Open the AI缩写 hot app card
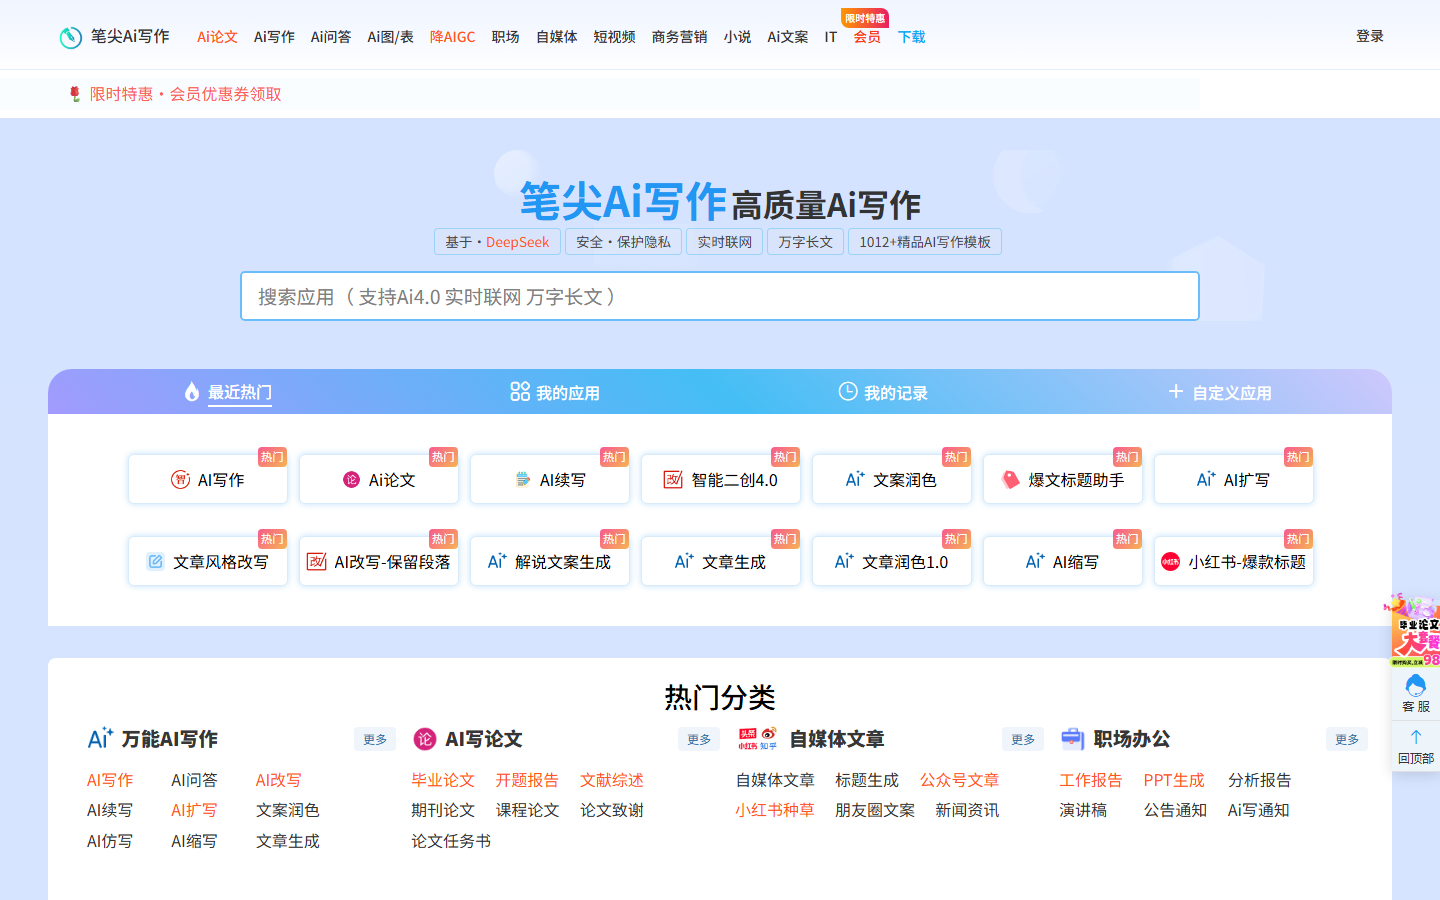 point(1063,561)
